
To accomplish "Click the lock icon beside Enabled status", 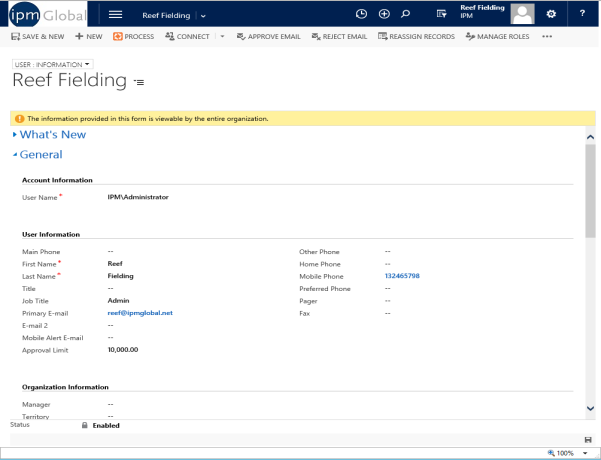I will tap(85, 425).
